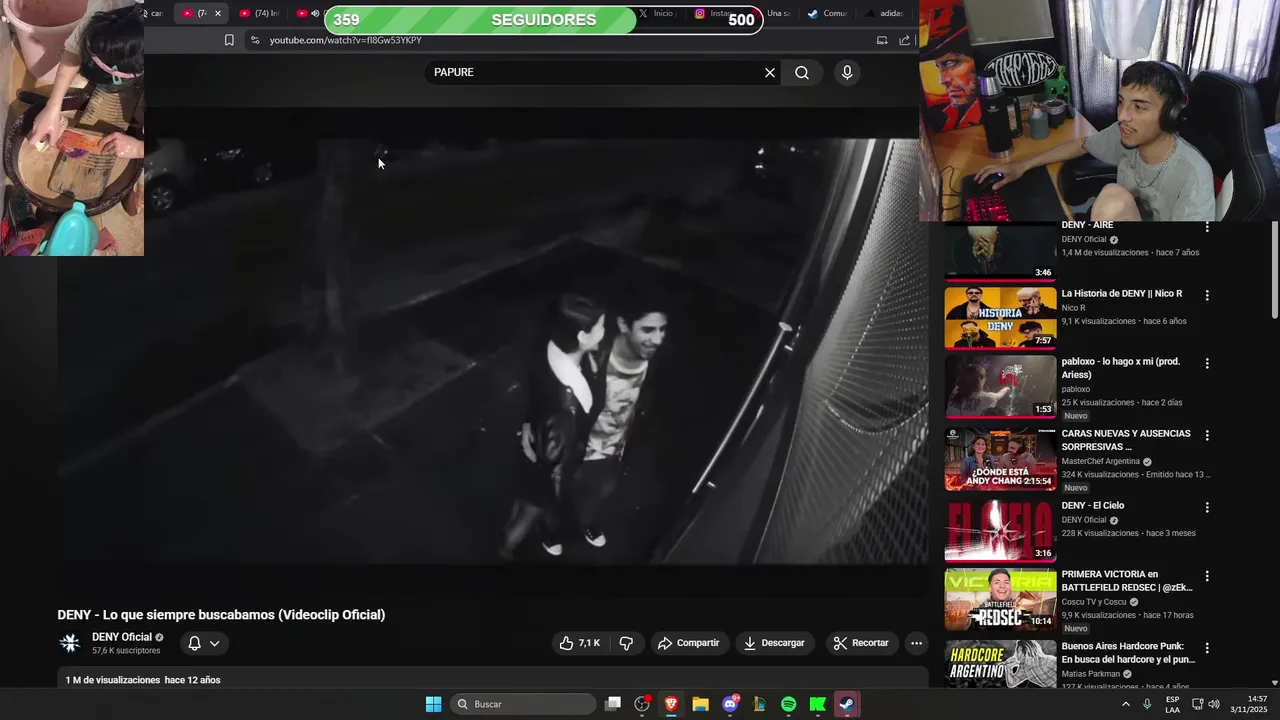Bookmark page using address bar bookmark icon

click(x=229, y=40)
